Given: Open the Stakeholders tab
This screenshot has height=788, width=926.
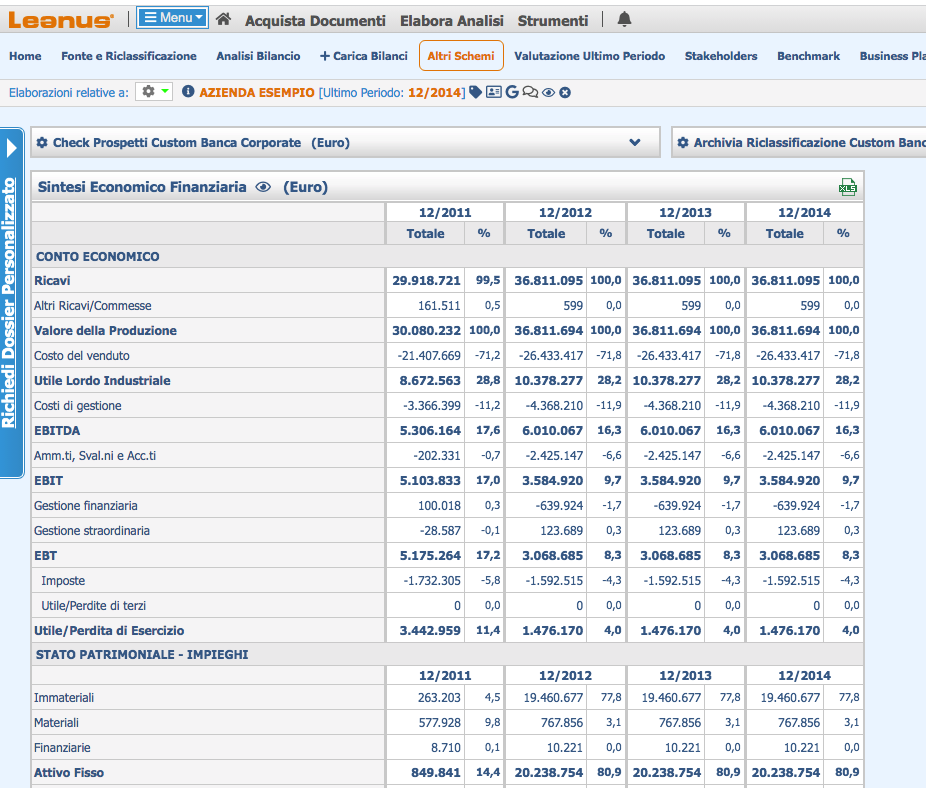Looking at the screenshot, I should tap(720, 56).
